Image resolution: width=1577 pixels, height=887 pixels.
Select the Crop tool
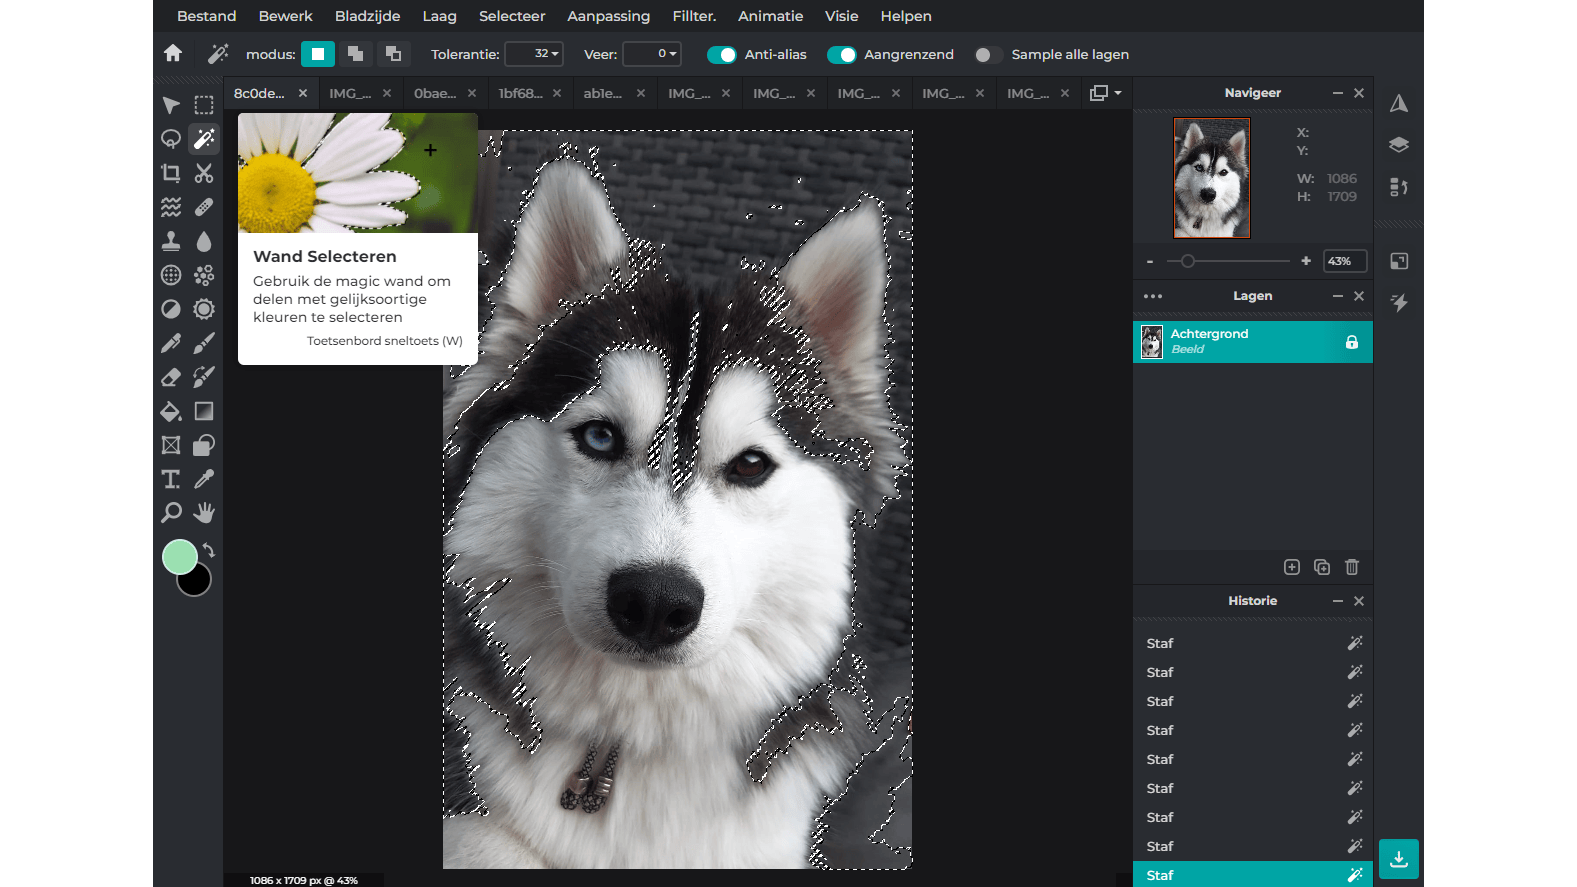[x=171, y=173]
